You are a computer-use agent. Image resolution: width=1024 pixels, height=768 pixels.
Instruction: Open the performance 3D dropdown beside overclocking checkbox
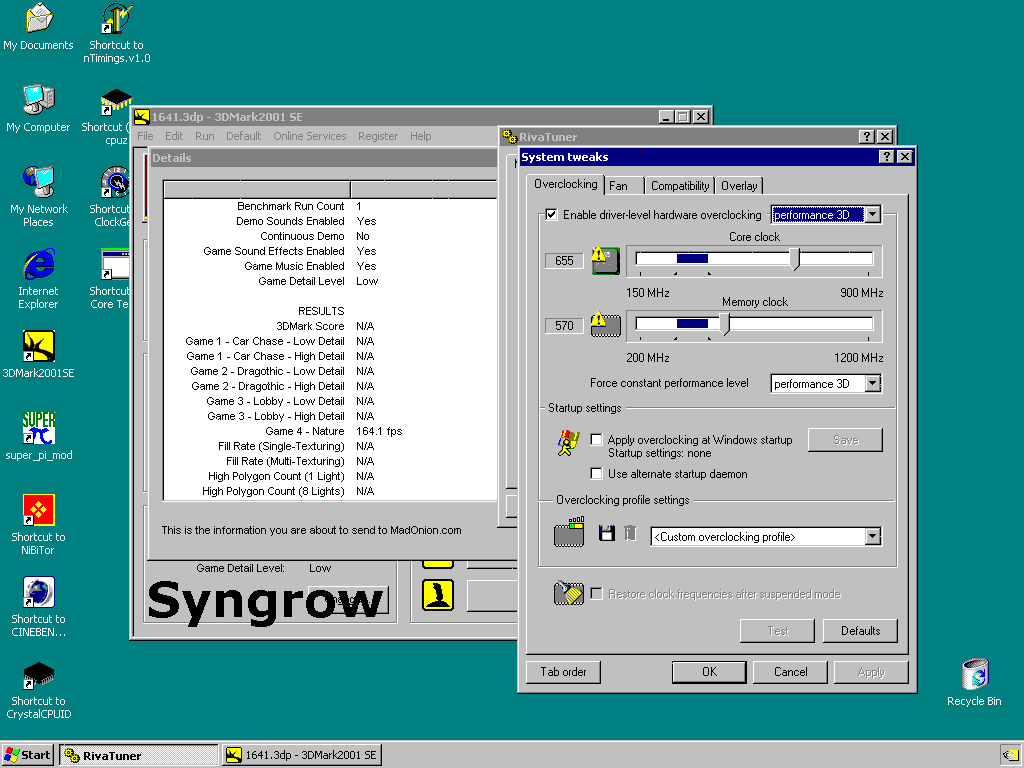click(x=872, y=215)
